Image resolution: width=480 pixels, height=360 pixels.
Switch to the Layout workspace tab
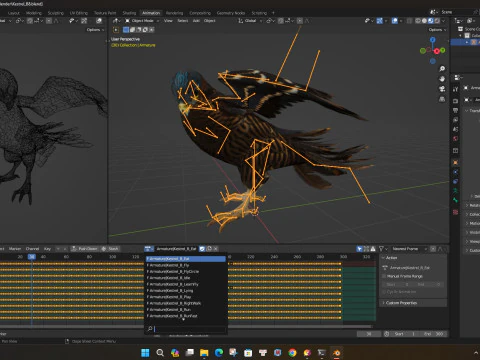[14, 13]
